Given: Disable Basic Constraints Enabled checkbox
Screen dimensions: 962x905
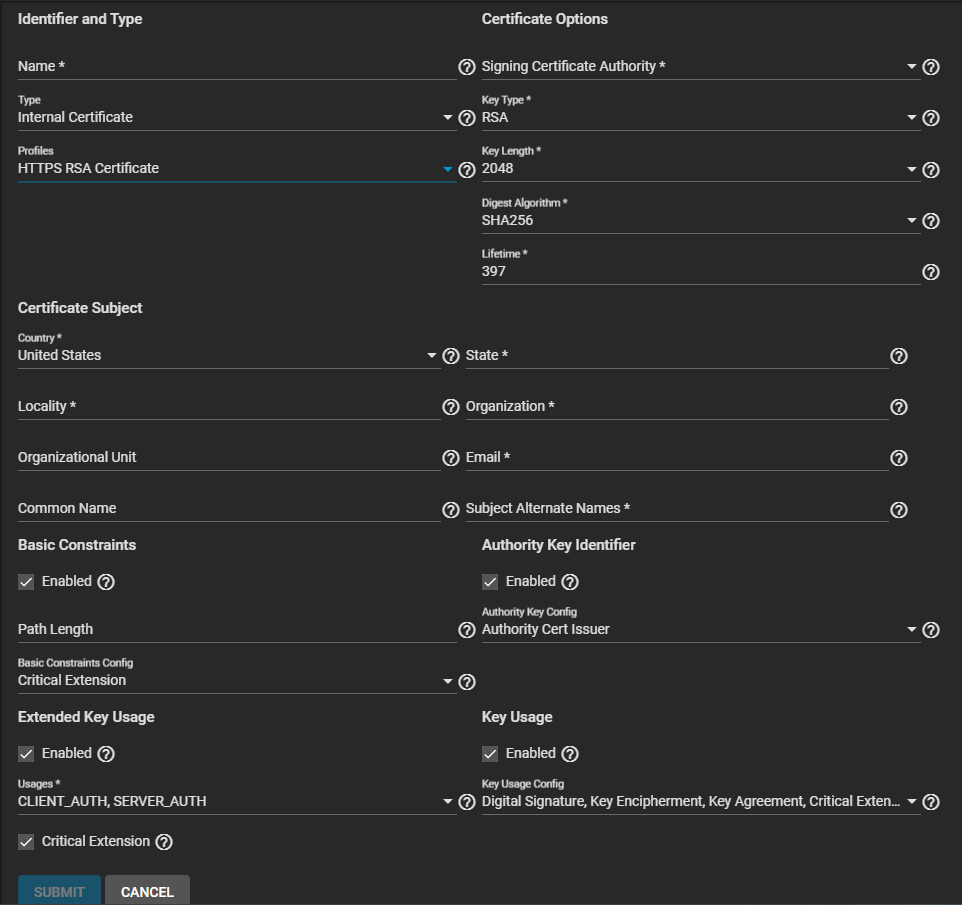Looking at the screenshot, I should 27,582.
